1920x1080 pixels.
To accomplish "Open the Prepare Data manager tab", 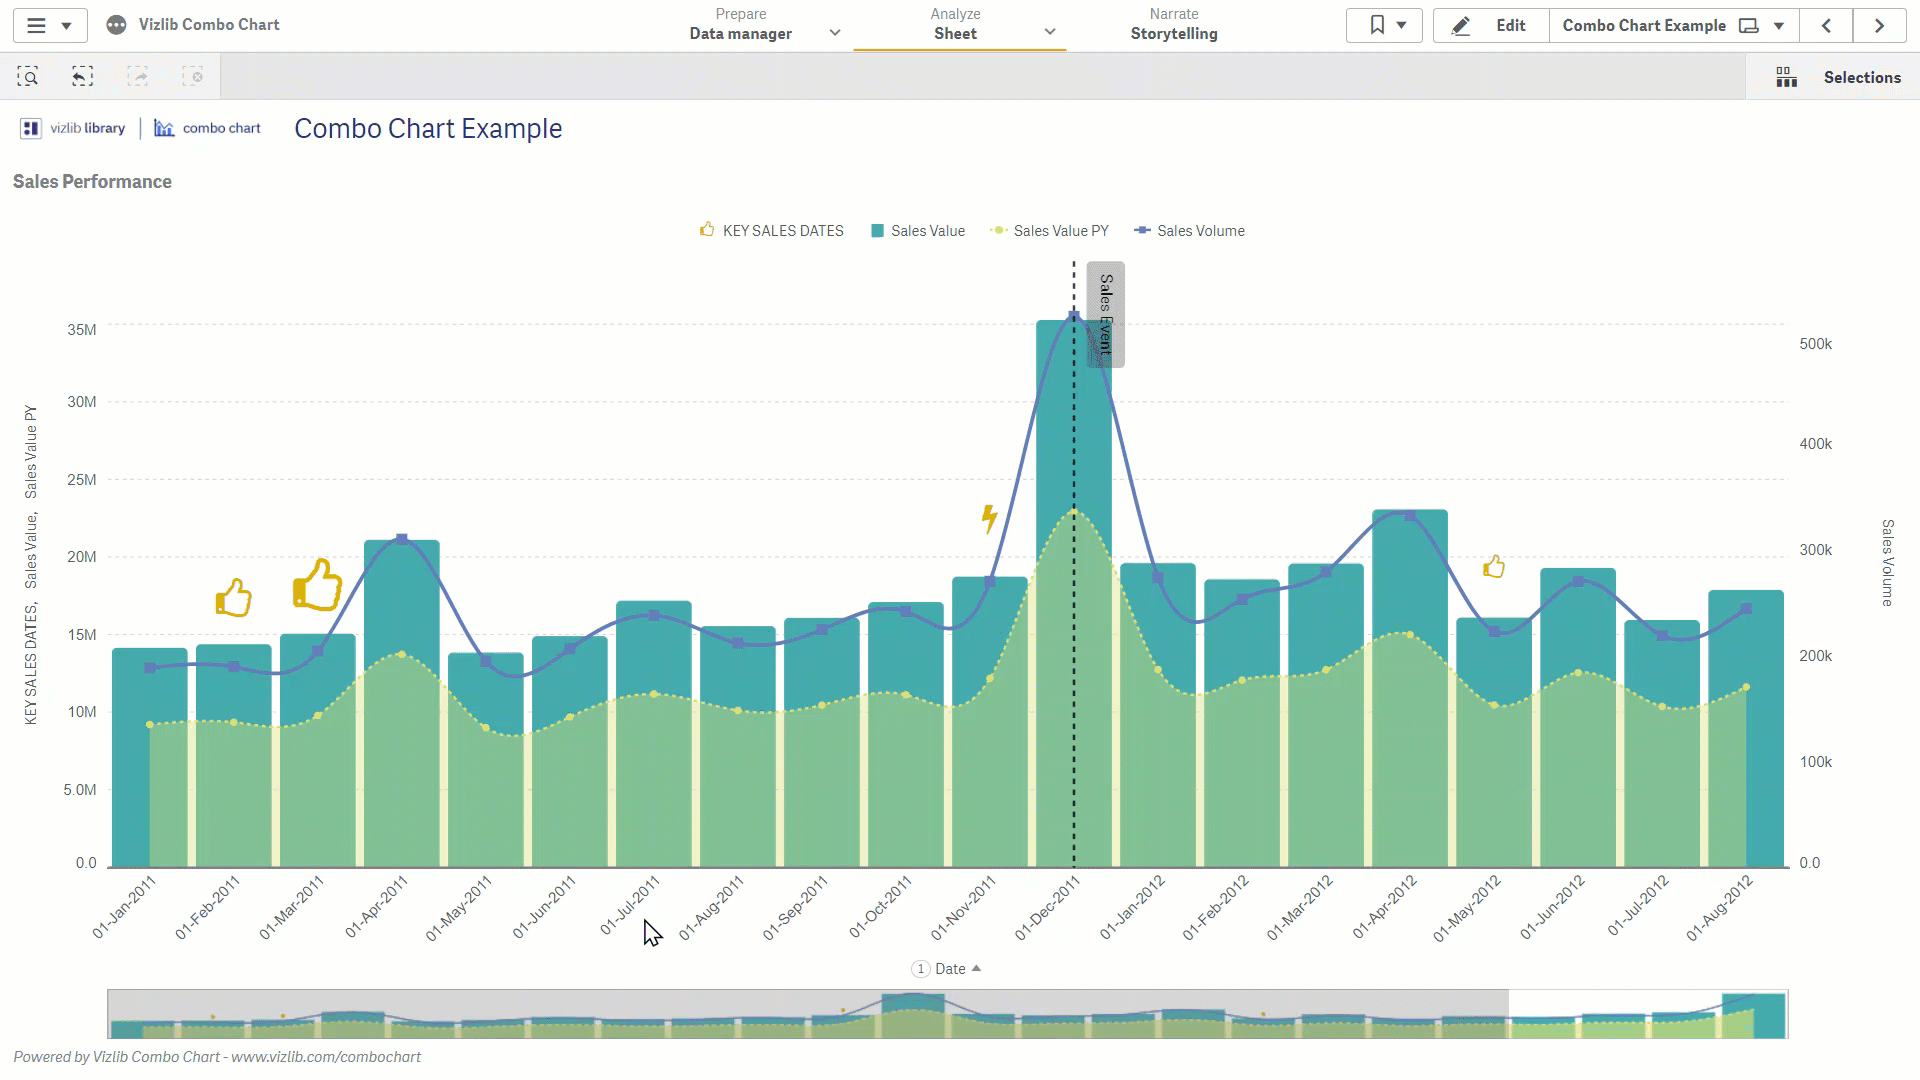I will pos(741,25).
